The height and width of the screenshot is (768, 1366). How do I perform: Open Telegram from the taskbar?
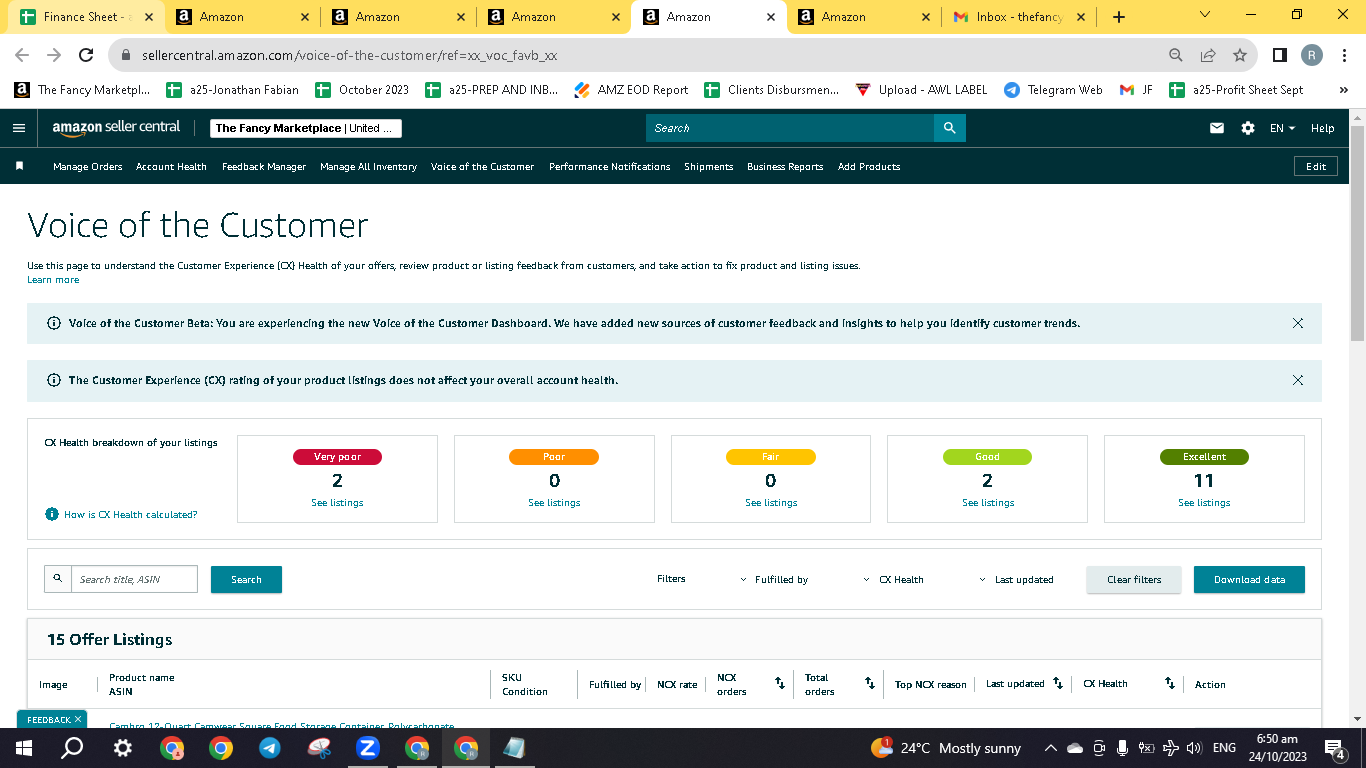coord(269,748)
